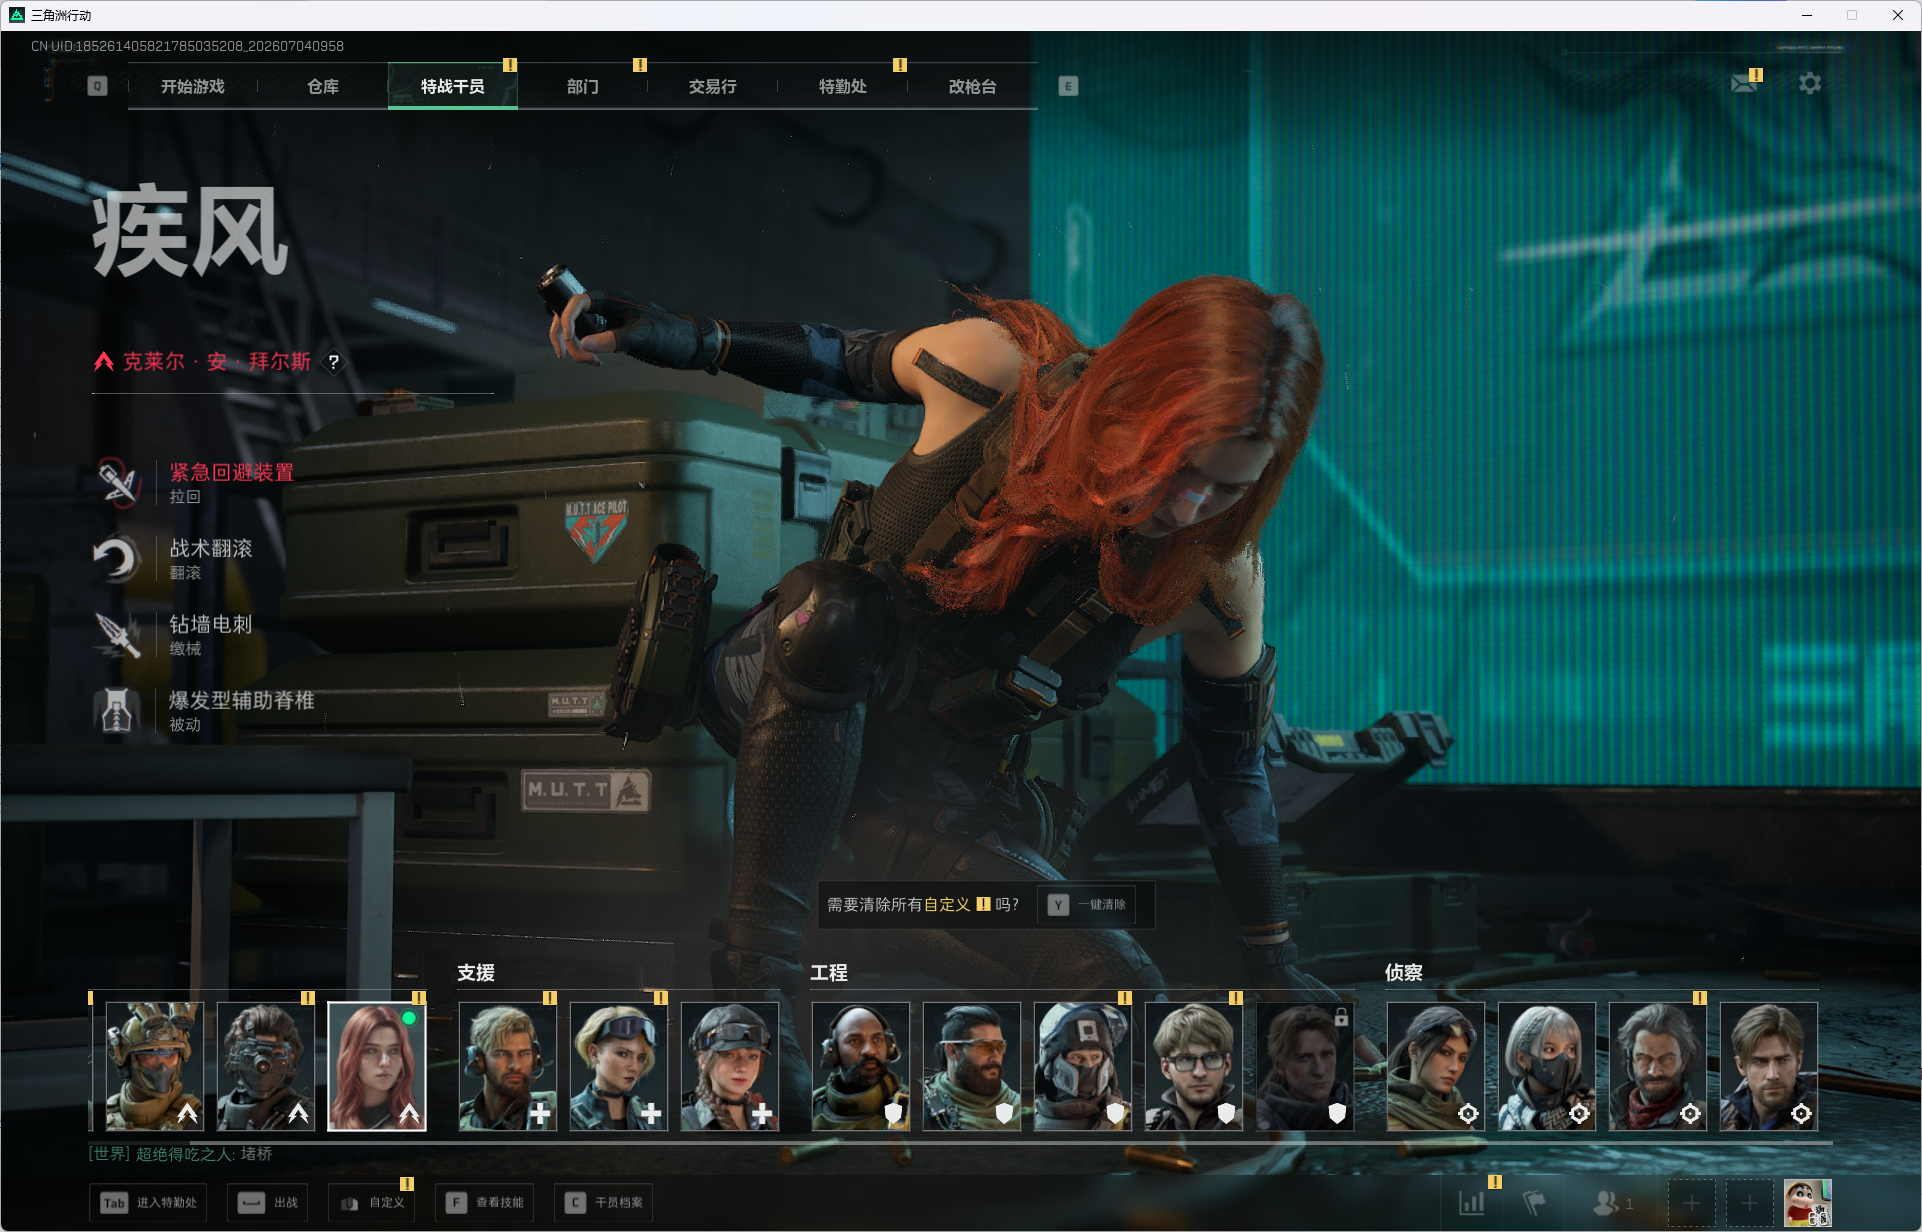1922x1232 pixels.
Task: Select the masked helmeted engineer operator
Action: pyautogui.click(x=1083, y=1066)
